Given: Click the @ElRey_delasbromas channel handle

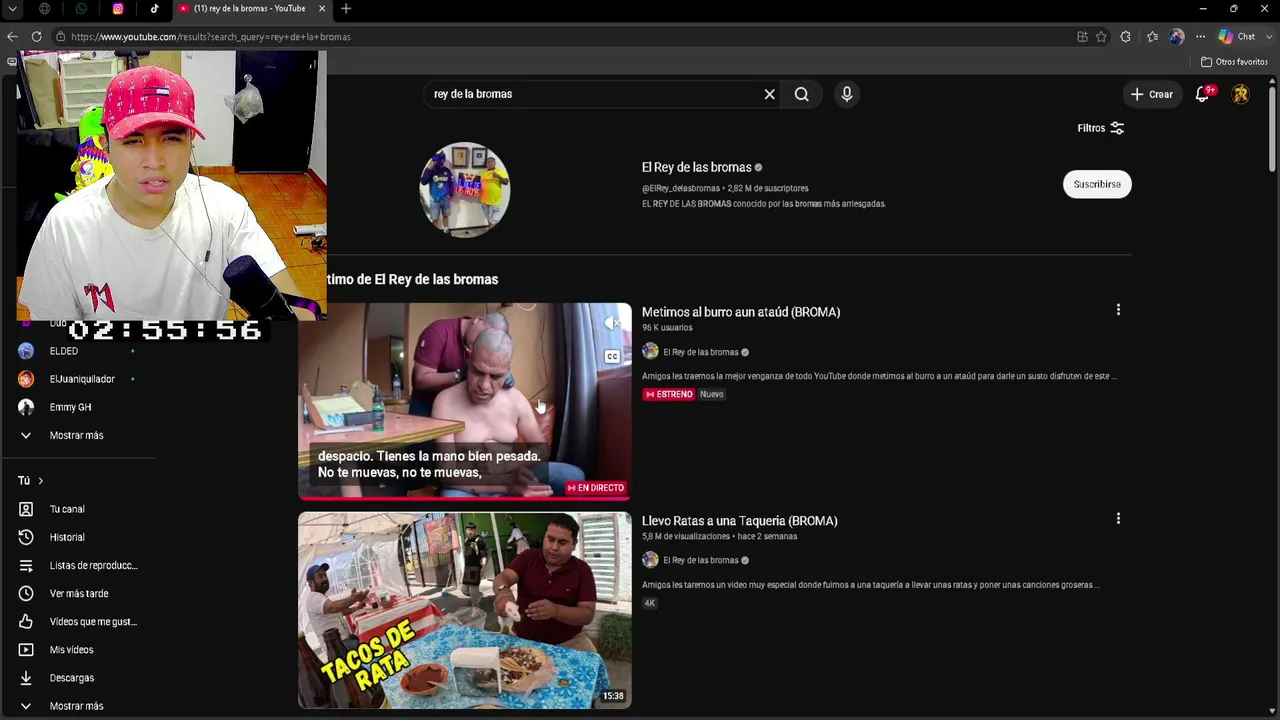Looking at the screenshot, I should (681, 188).
